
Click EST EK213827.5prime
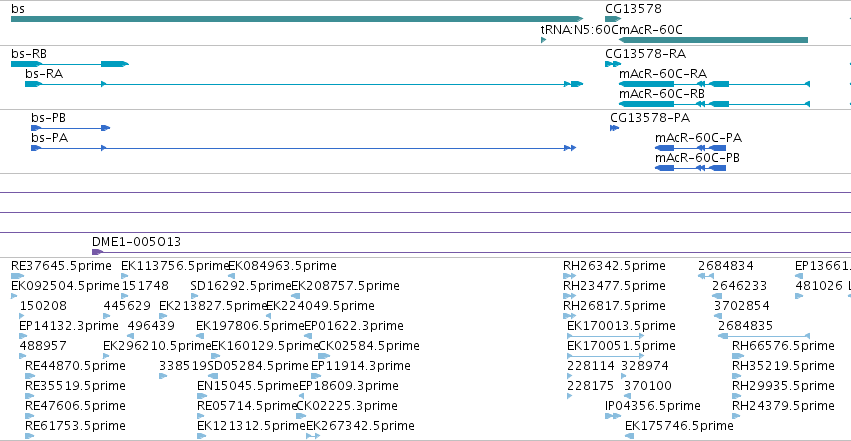(x=213, y=306)
